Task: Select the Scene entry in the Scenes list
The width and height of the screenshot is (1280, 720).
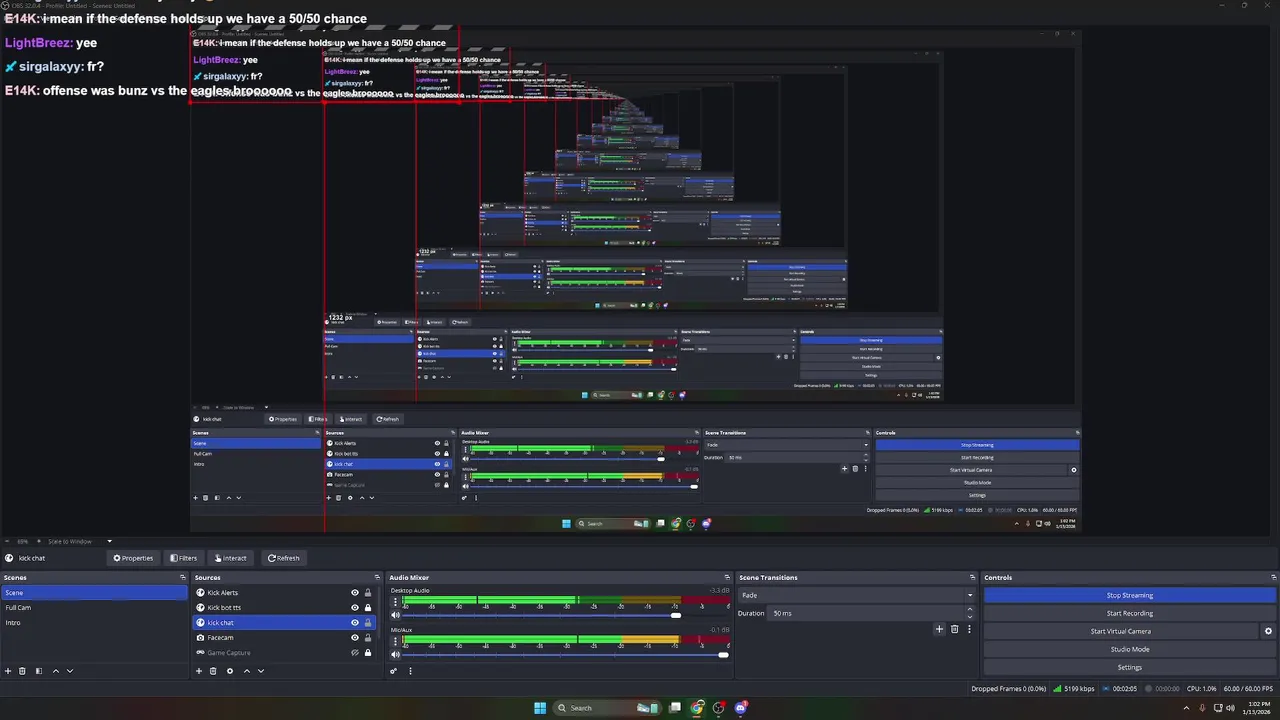Action: pyautogui.click(x=94, y=593)
